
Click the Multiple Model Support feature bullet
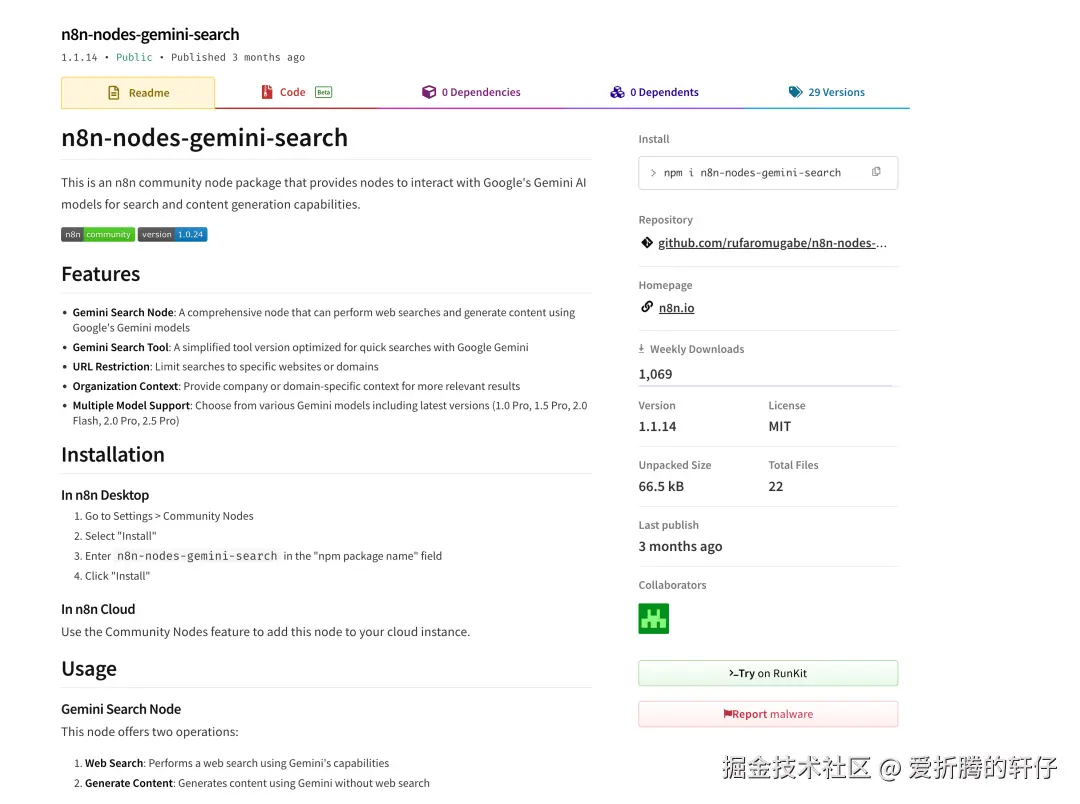click(x=330, y=413)
